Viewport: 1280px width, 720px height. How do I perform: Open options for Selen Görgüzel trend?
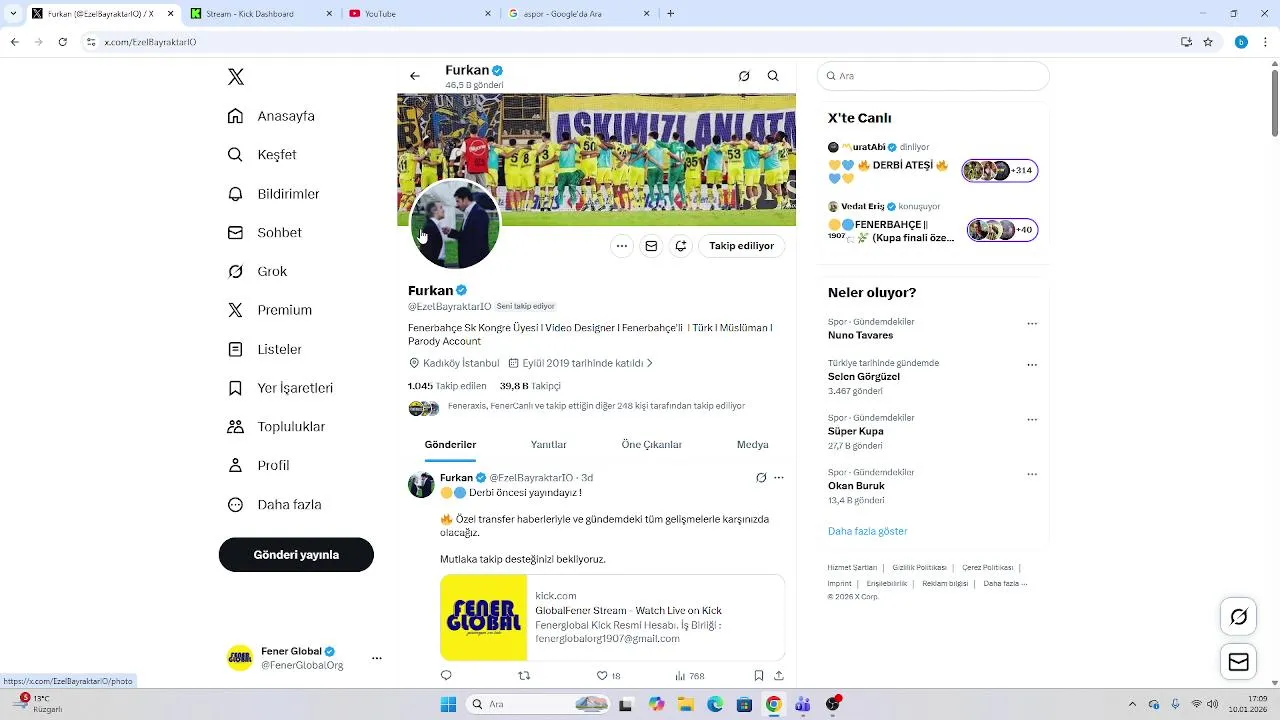[1032, 365]
